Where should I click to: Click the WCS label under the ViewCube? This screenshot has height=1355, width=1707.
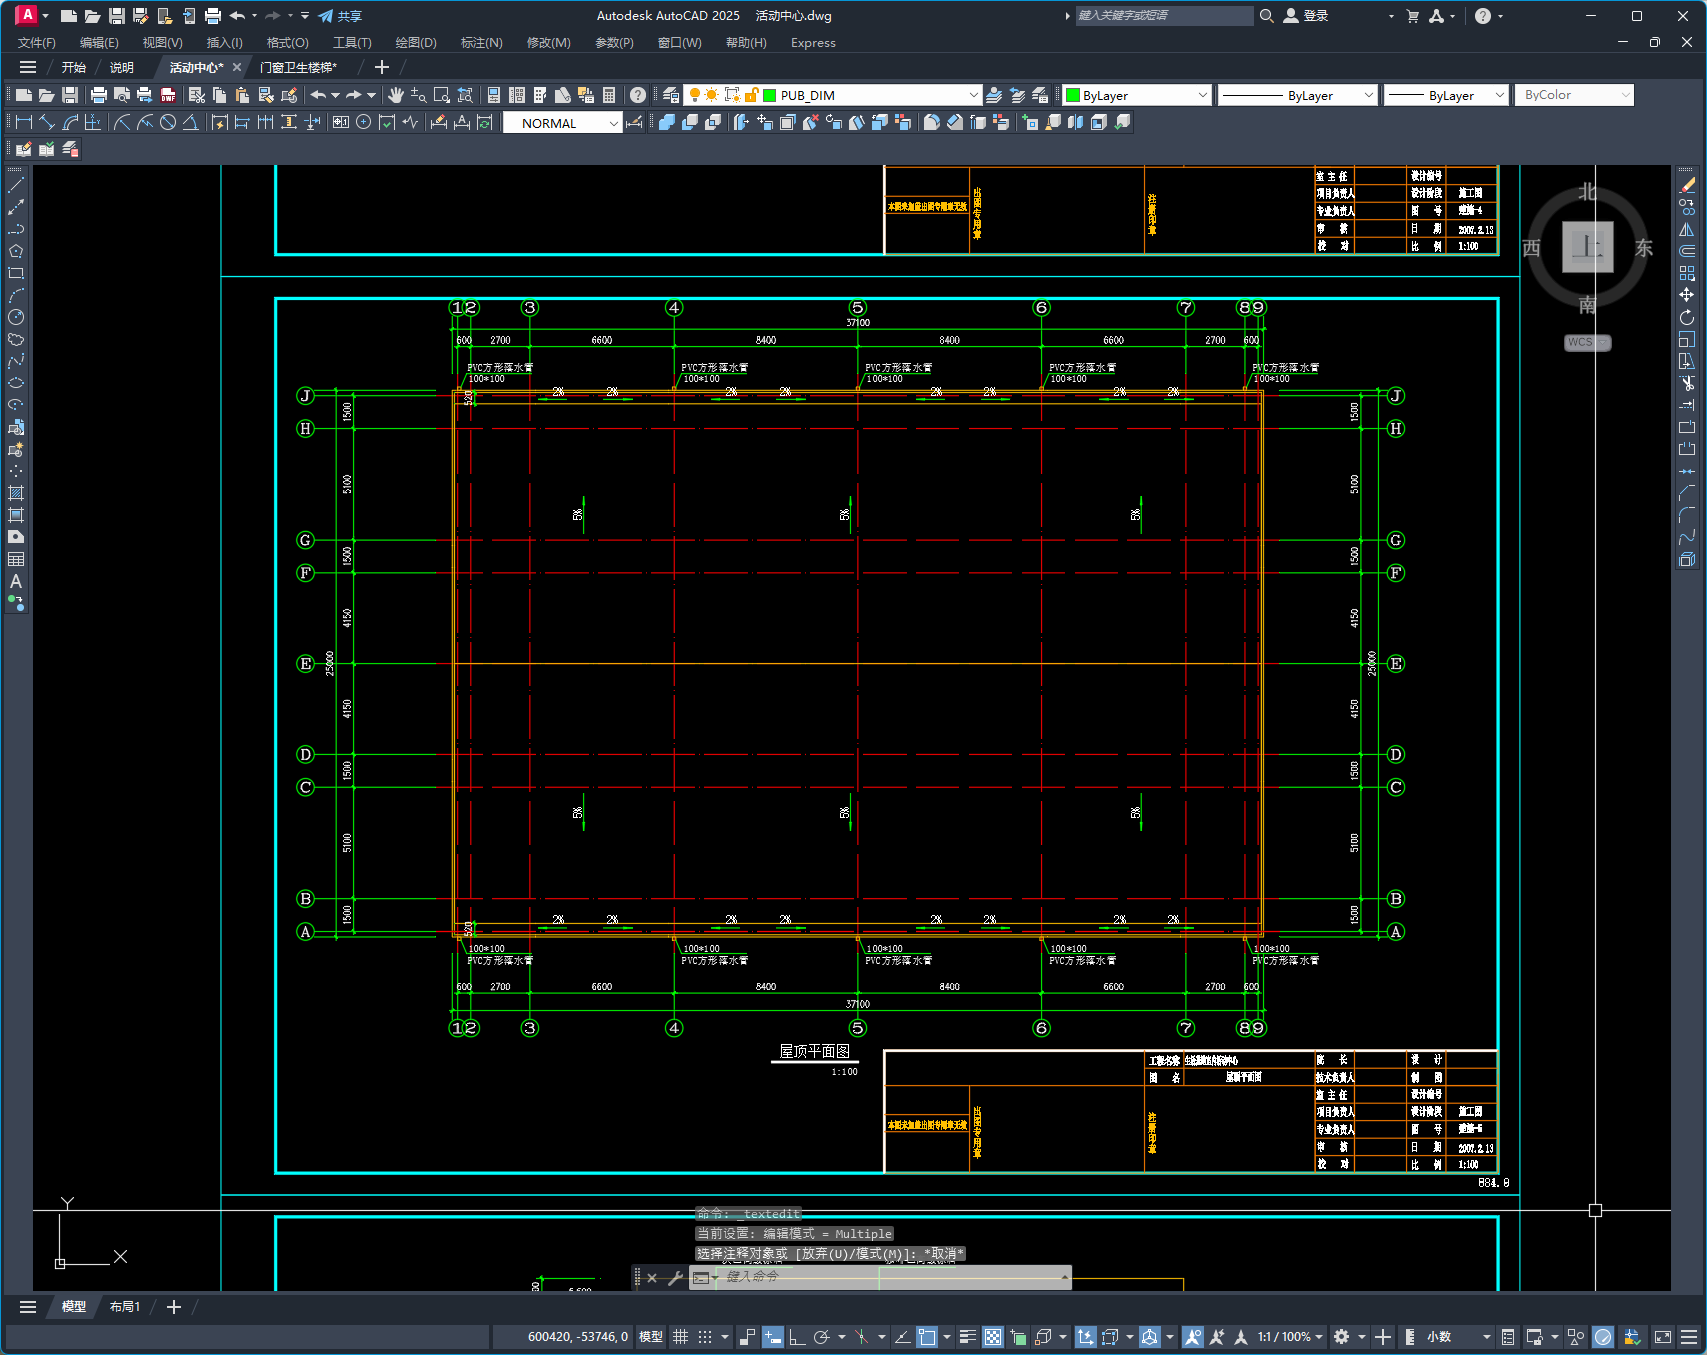(x=1587, y=342)
